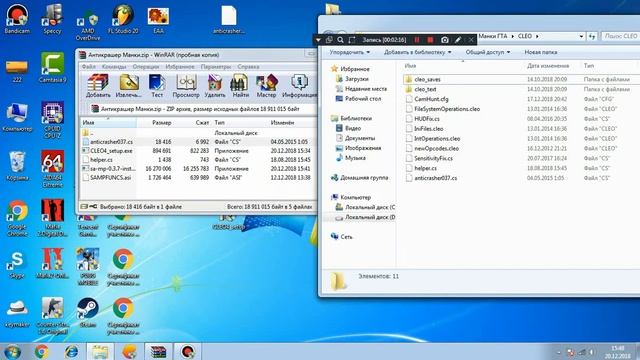Viewport: 640px width, 360px height.
Task: Open the Bandicam toolbar dropdown arrow
Action: [x=318, y=40]
